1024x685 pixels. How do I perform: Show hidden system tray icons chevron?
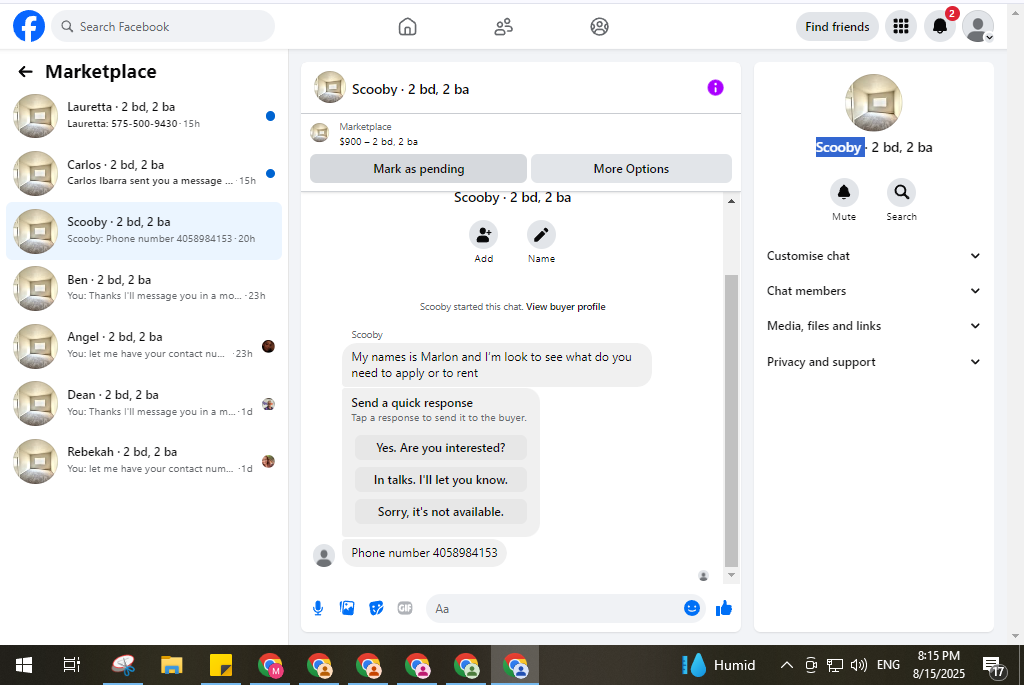787,665
